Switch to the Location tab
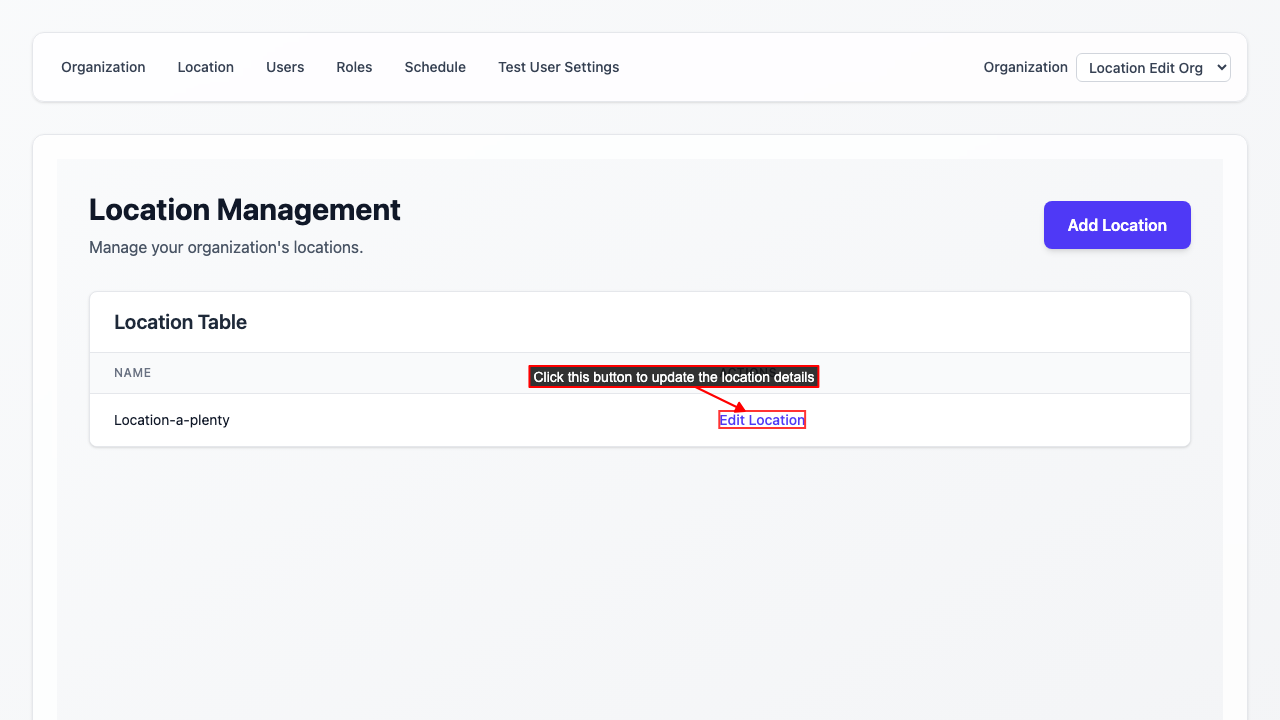 pos(205,67)
